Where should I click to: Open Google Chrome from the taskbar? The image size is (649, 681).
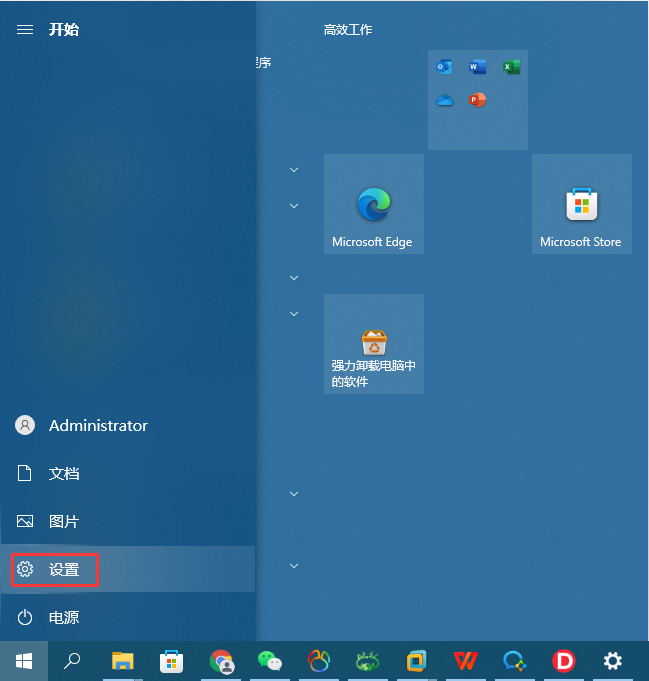[222, 661]
